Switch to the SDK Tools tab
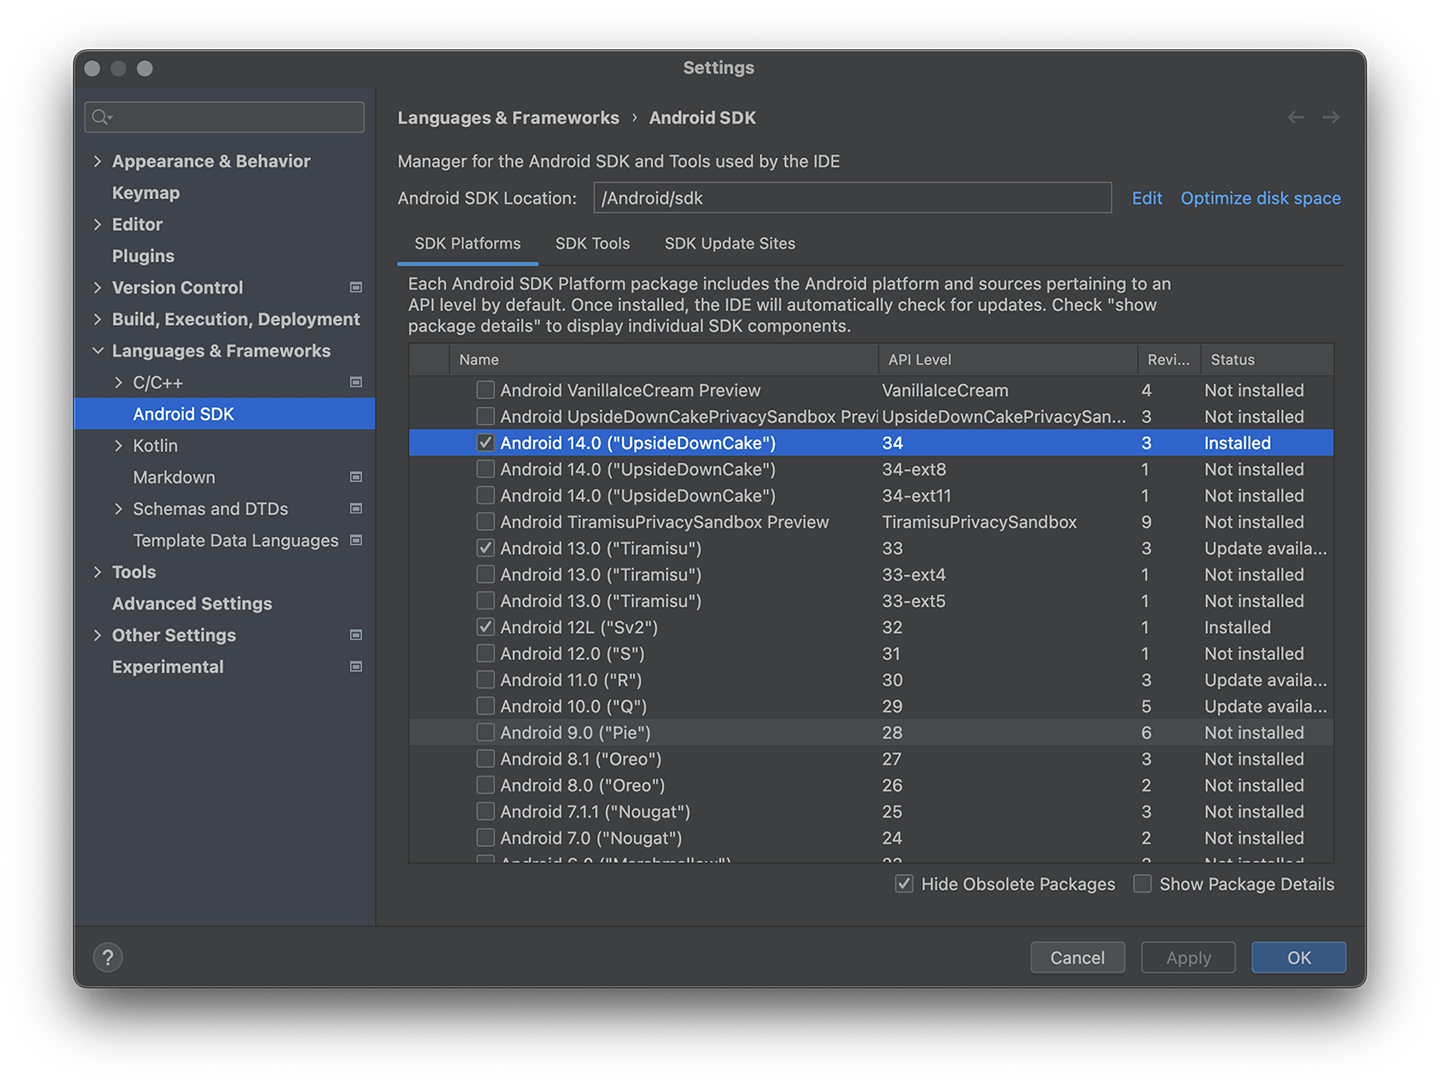Screen dimensions: 1440x1085 click(592, 243)
